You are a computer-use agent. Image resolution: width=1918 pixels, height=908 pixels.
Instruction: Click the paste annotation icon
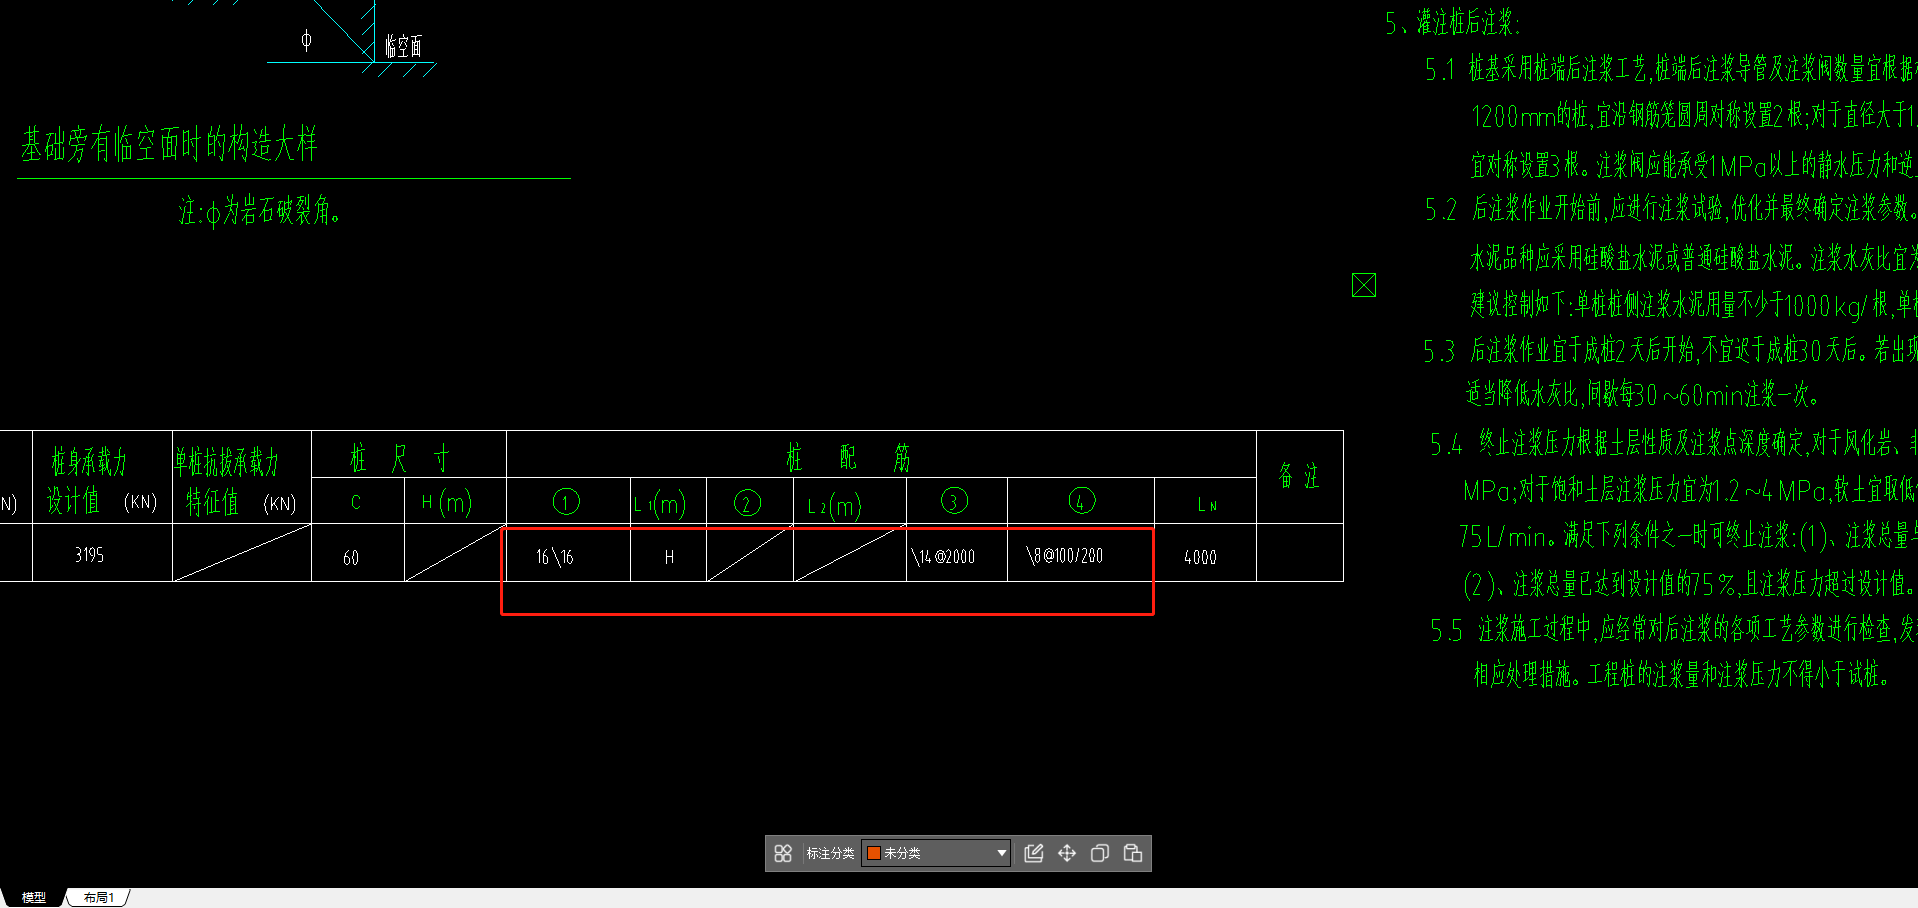pos(1133,853)
